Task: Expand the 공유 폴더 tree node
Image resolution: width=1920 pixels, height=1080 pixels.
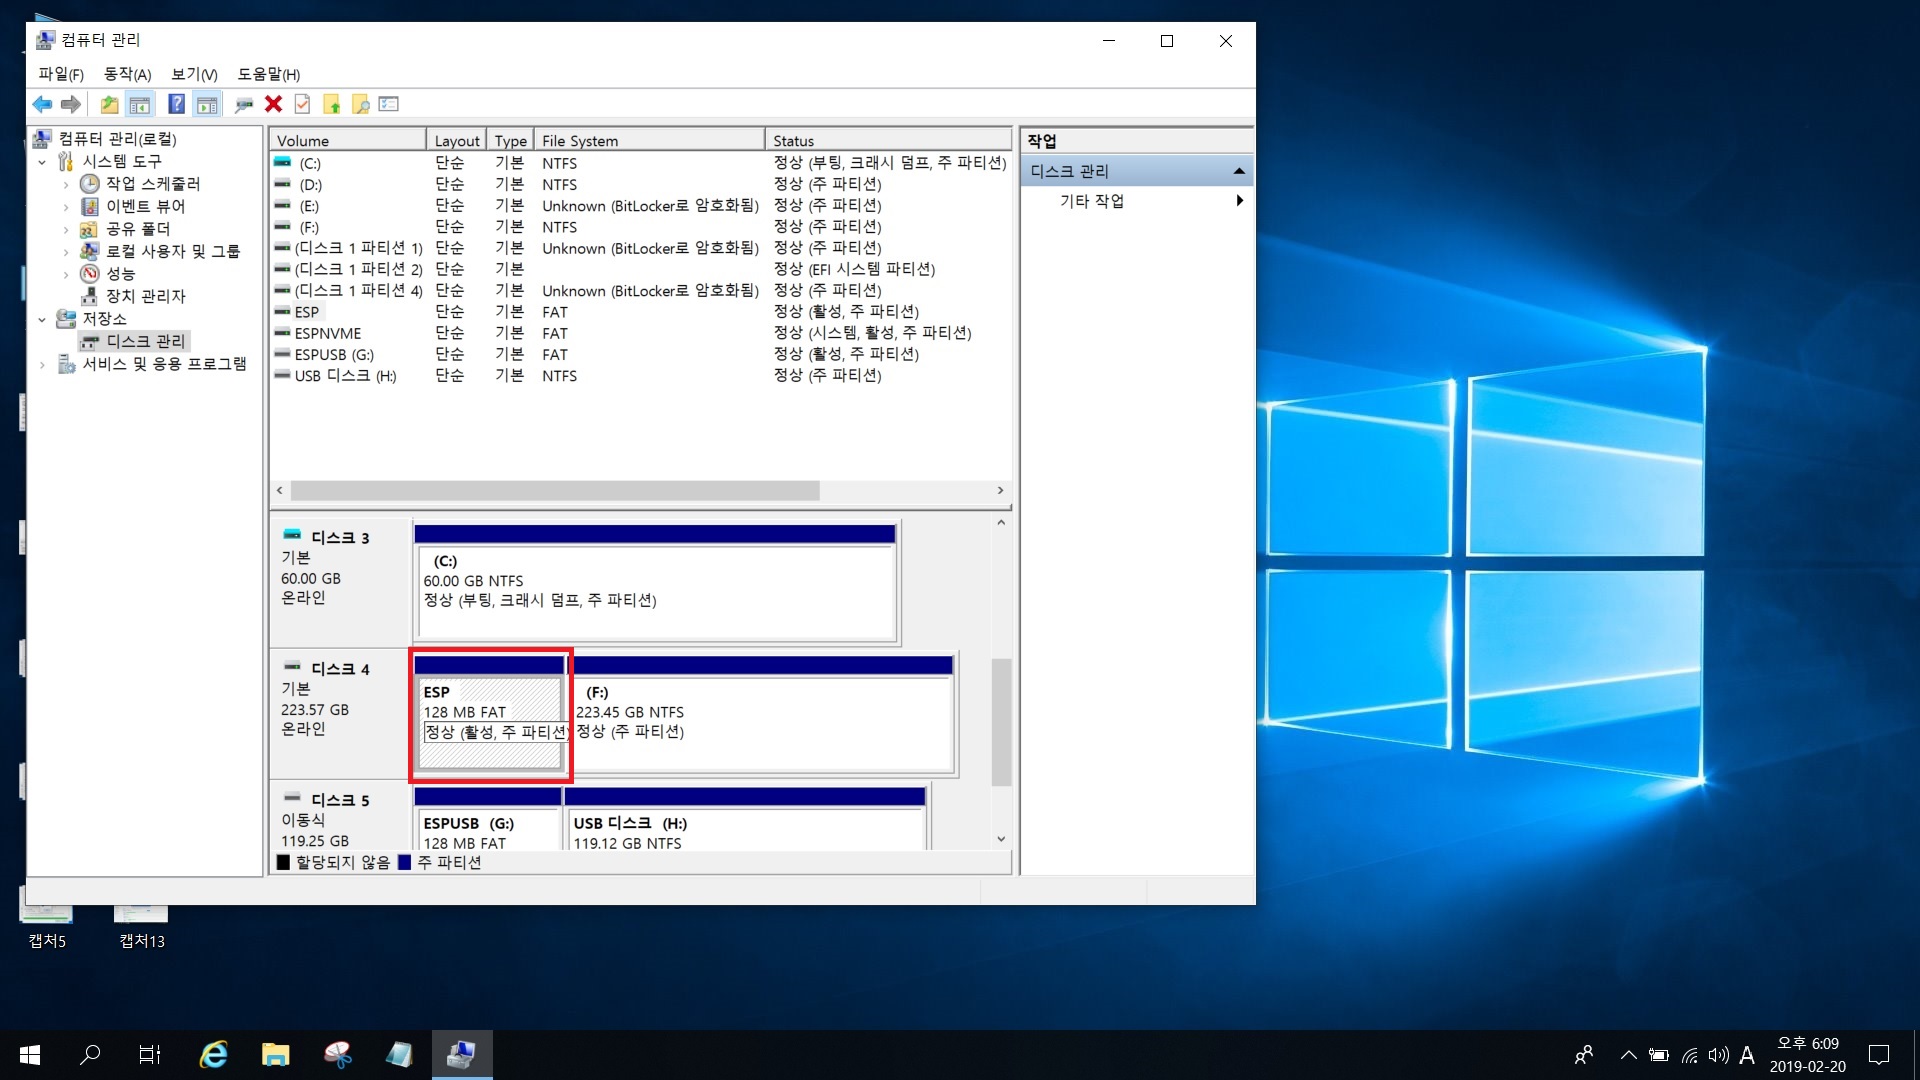Action: [66, 229]
